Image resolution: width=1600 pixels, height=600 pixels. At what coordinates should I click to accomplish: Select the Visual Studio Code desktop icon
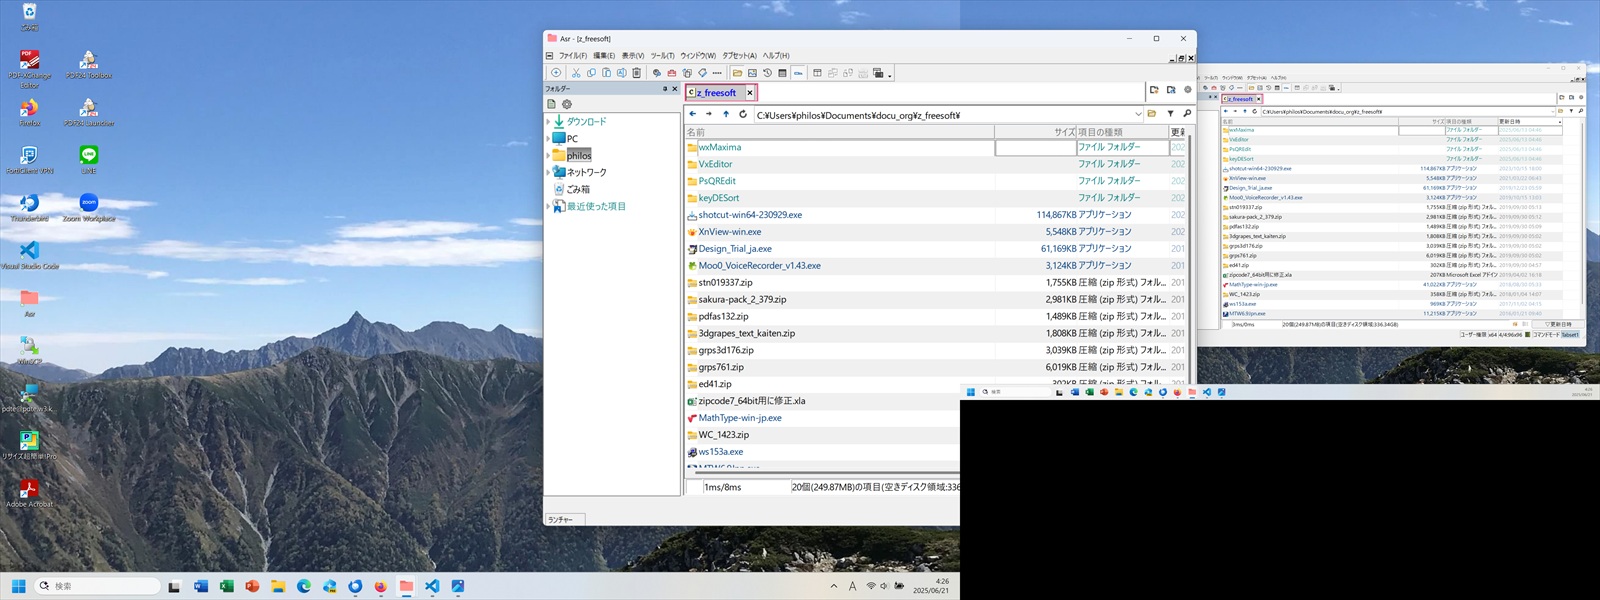coord(30,255)
